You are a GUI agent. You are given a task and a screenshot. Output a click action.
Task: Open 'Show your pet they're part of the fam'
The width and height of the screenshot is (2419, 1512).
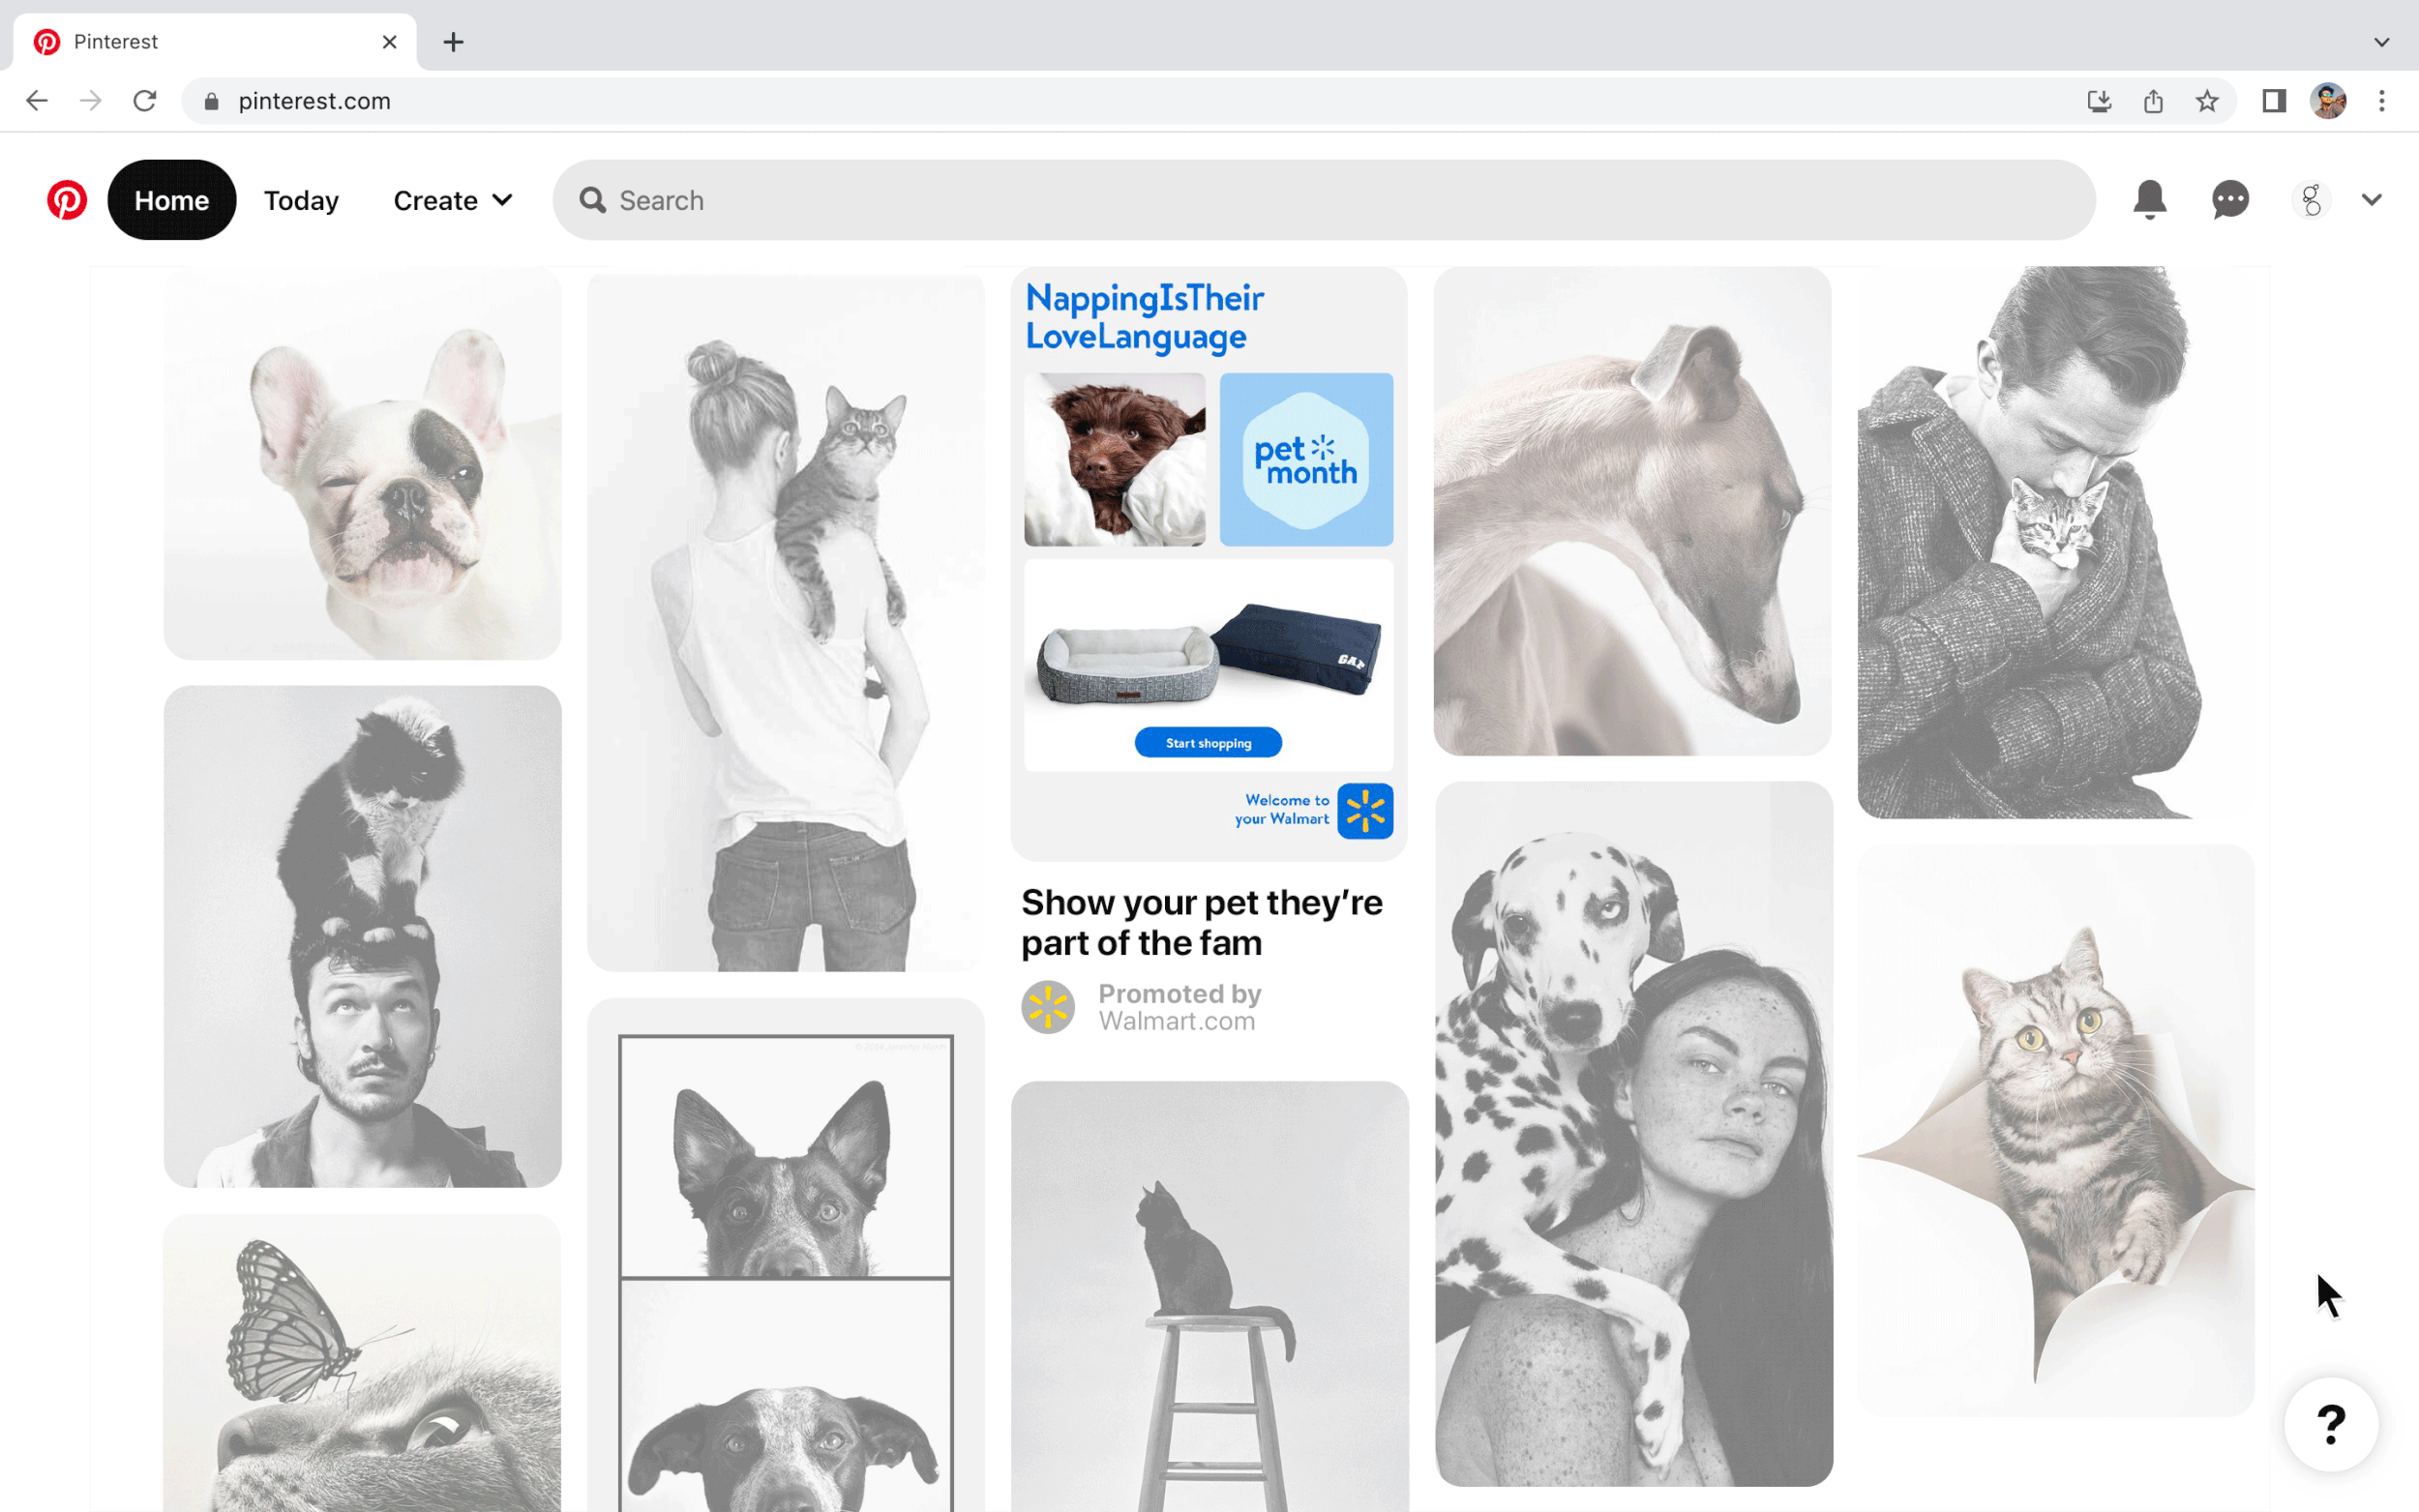click(1202, 923)
